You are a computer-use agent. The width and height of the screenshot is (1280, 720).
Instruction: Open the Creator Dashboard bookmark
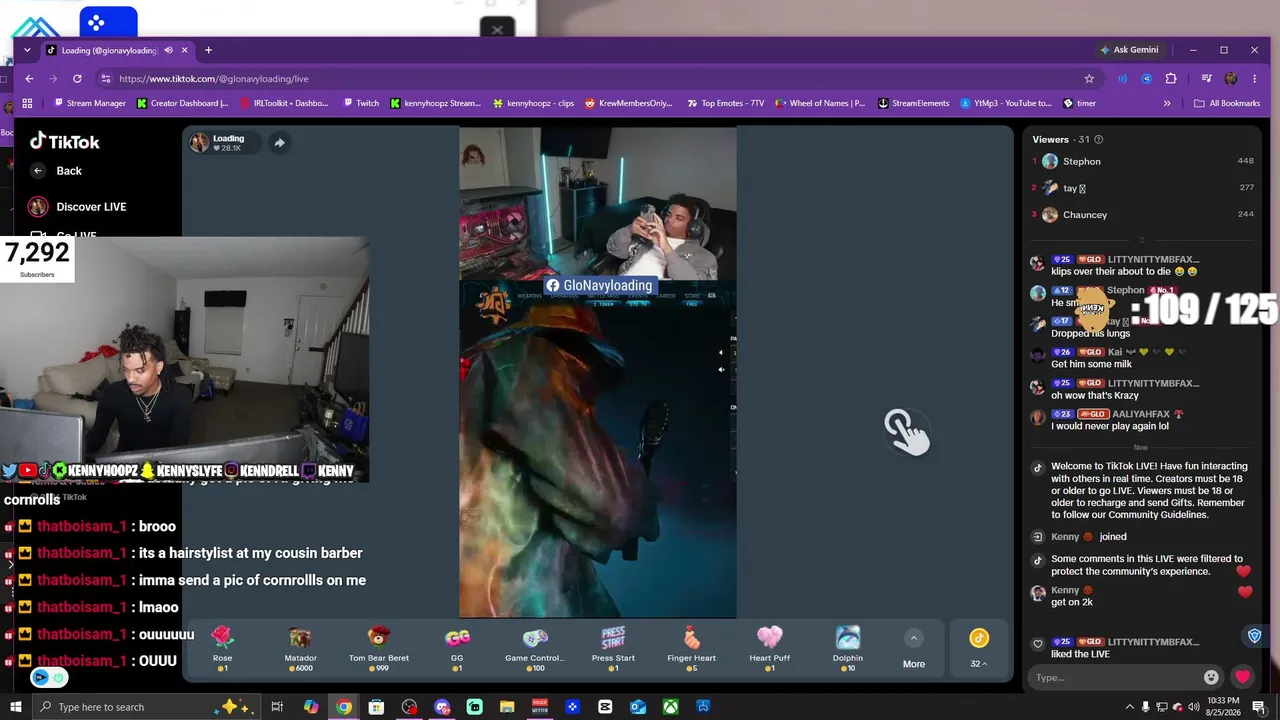pos(183,103)
